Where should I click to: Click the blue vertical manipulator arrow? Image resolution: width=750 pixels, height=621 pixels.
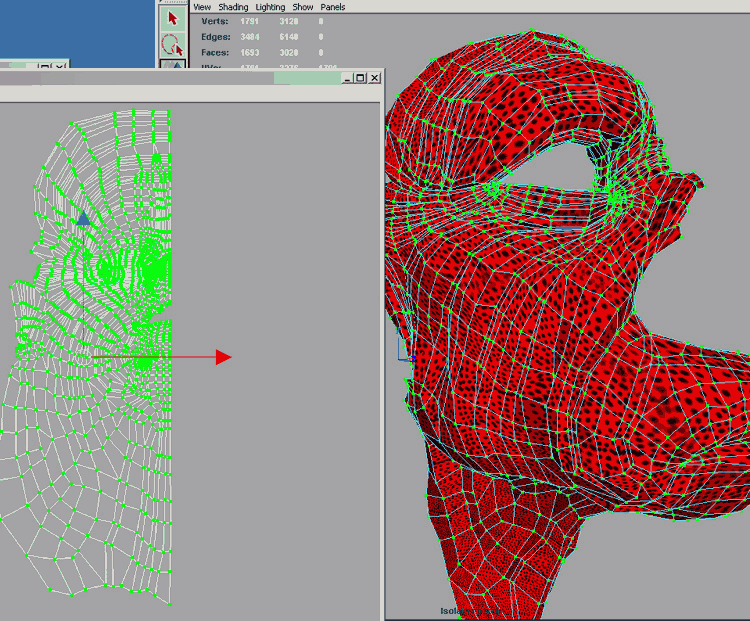click(84, 218)
